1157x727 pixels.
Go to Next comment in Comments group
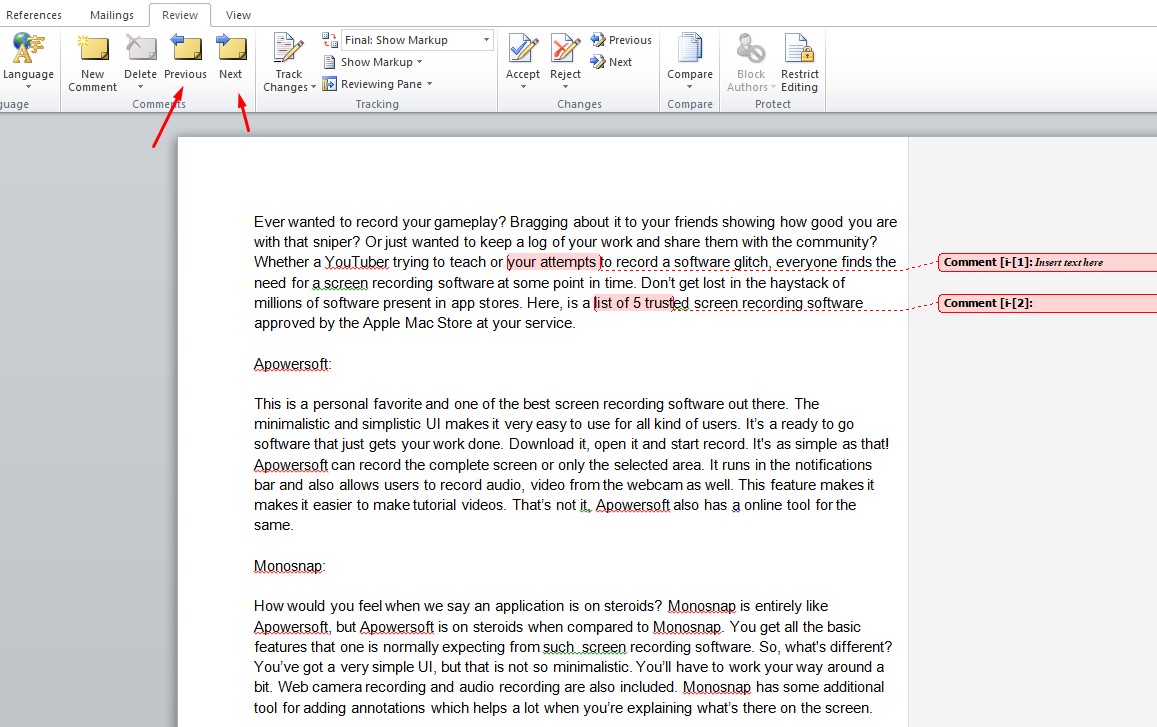[x=231, y=49]
